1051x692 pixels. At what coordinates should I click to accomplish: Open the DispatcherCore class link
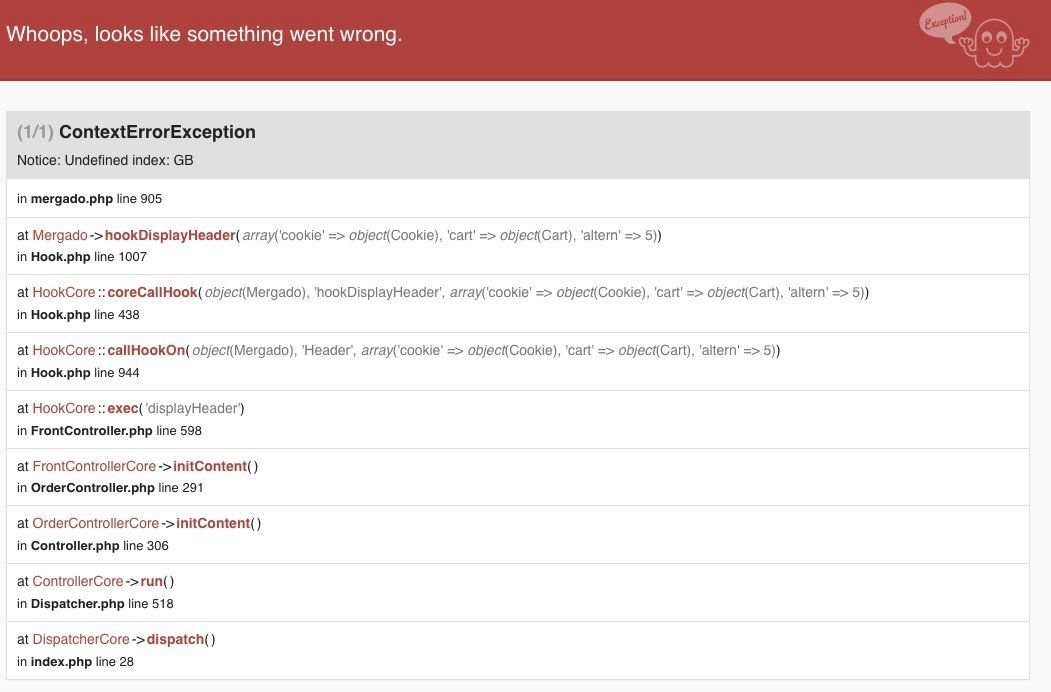pyautogui.click(x=81, y=639)
